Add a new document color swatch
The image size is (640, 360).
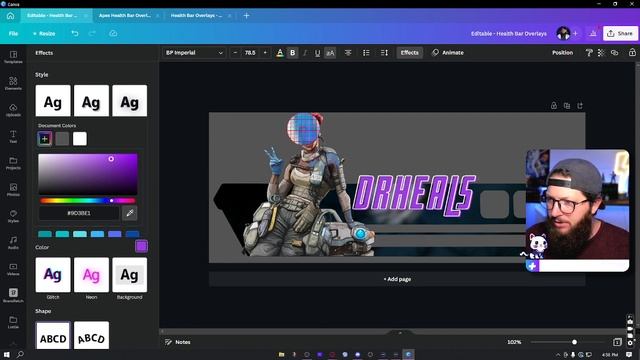pyautogui.click(x=44, y=139)
